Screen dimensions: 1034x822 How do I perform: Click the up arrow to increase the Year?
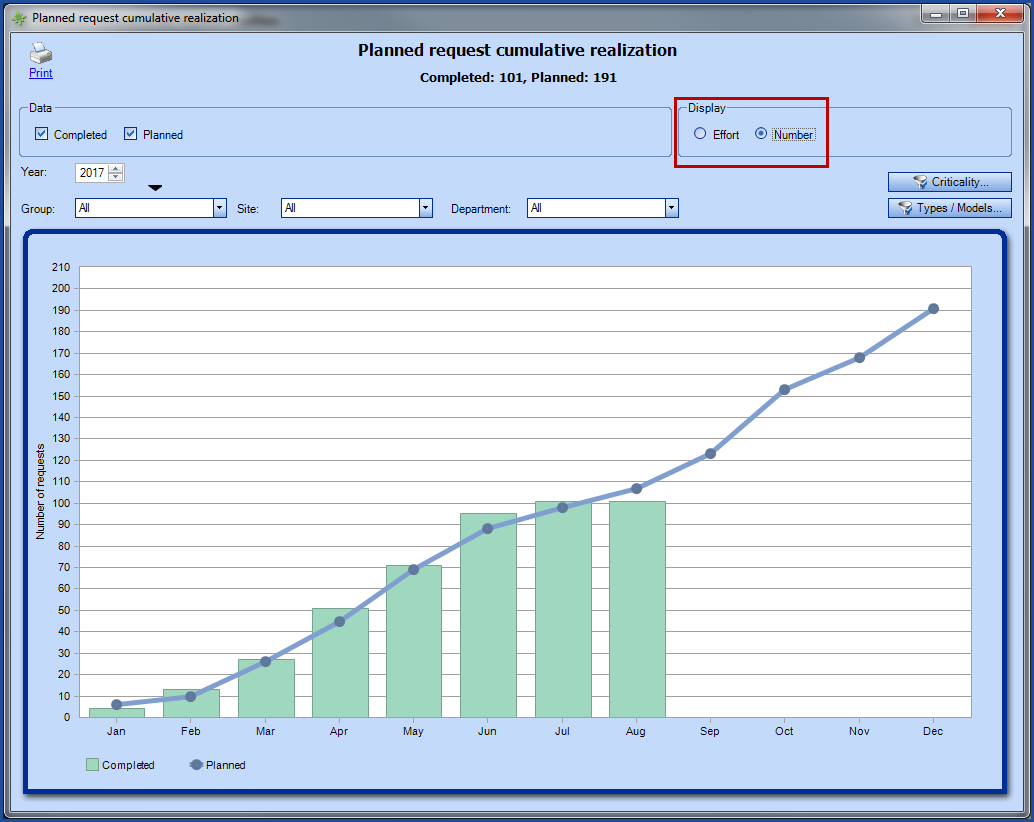pos(115,168)
